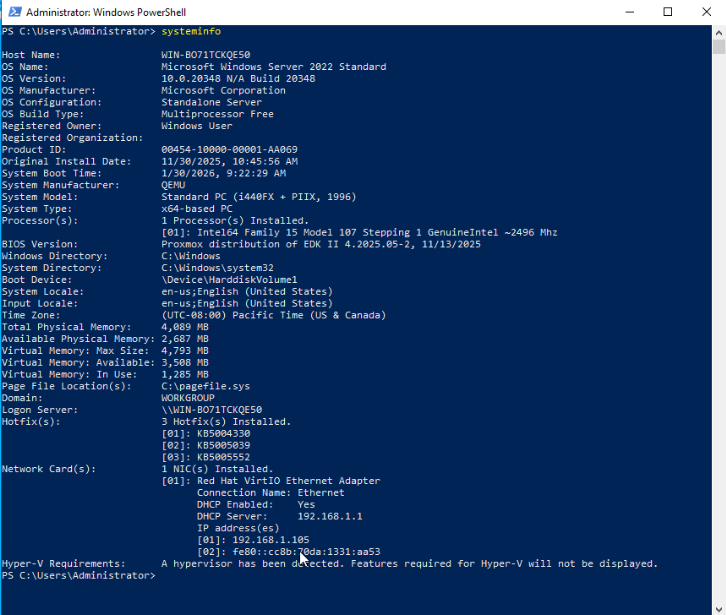Screen dimensions: 726x615
Task: Click 'Microsoft Corporation' value
Action: (x=223, y=91)
